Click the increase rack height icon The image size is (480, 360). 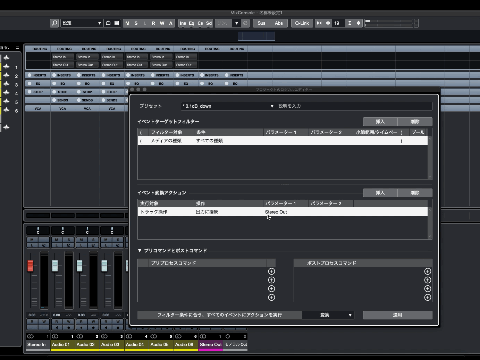click(358, 23)
